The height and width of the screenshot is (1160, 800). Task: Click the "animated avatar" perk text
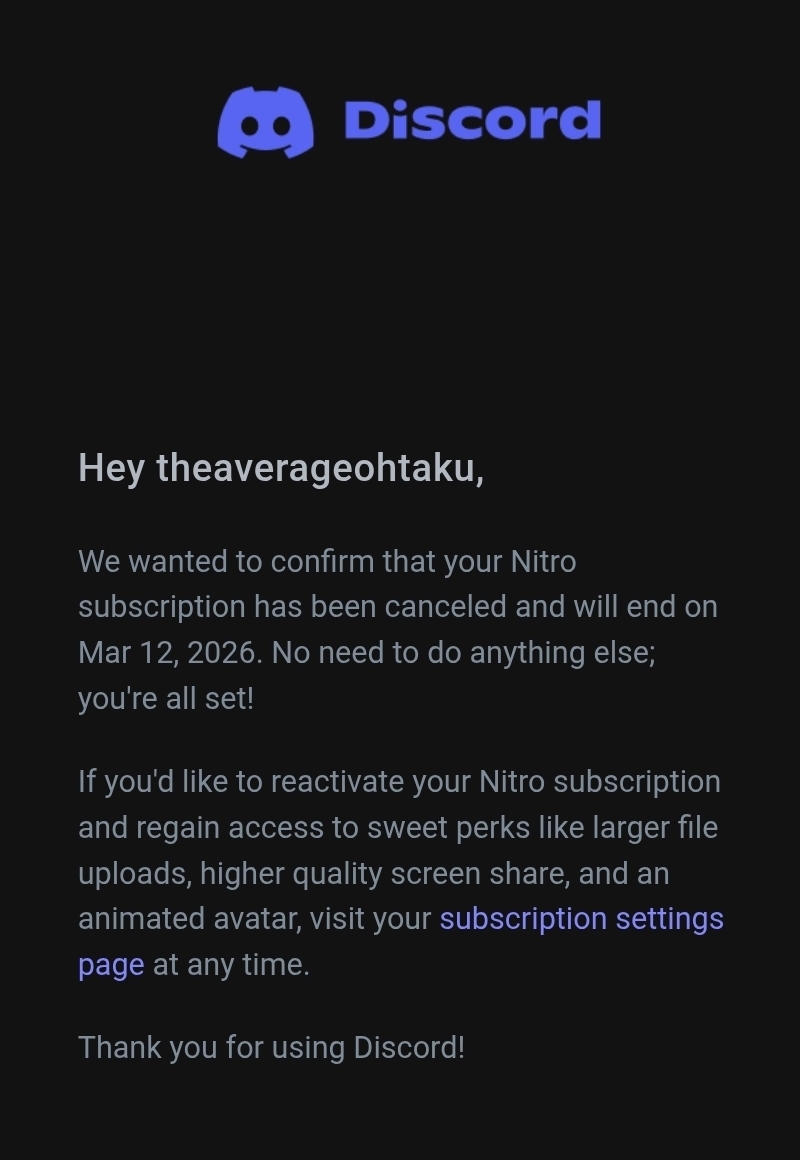pyautogui.click(x=189, y=918)
